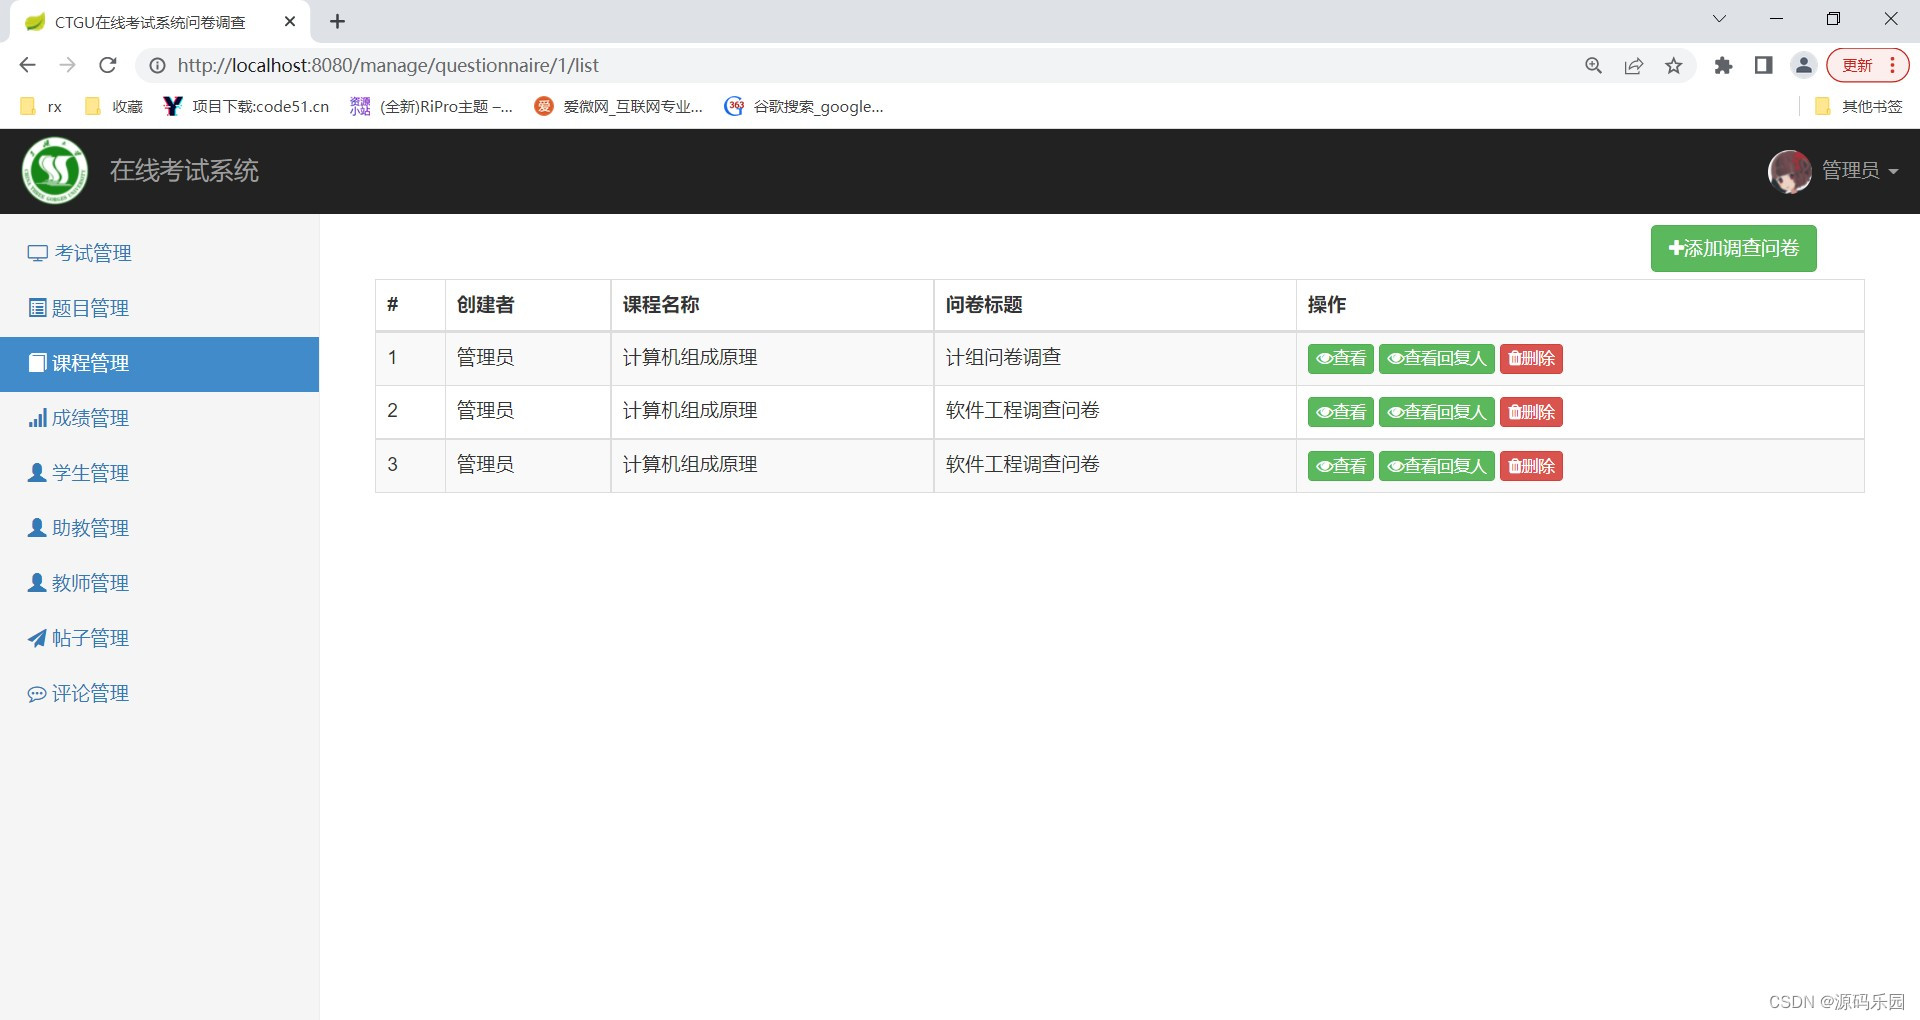Click the bookmark star in the address bar
This screenshot has width=1920, height=1020.
1674,65
